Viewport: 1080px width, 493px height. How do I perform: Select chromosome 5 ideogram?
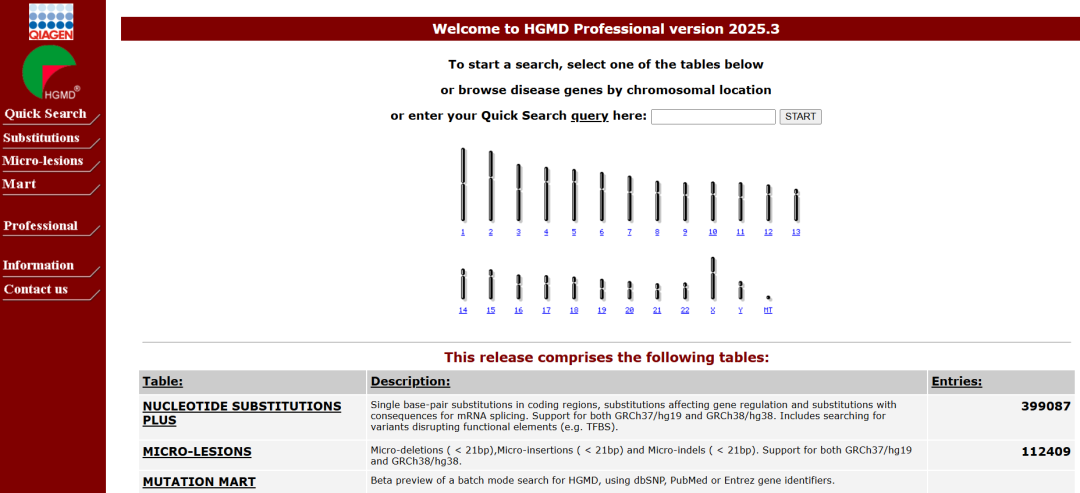(574, 195)
